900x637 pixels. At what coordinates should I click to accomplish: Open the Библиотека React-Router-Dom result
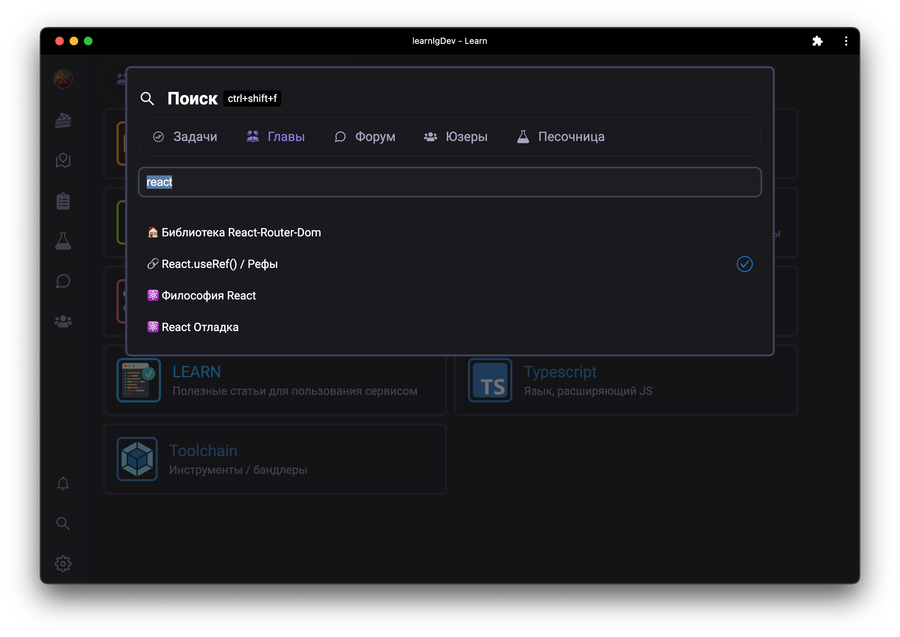240,233
